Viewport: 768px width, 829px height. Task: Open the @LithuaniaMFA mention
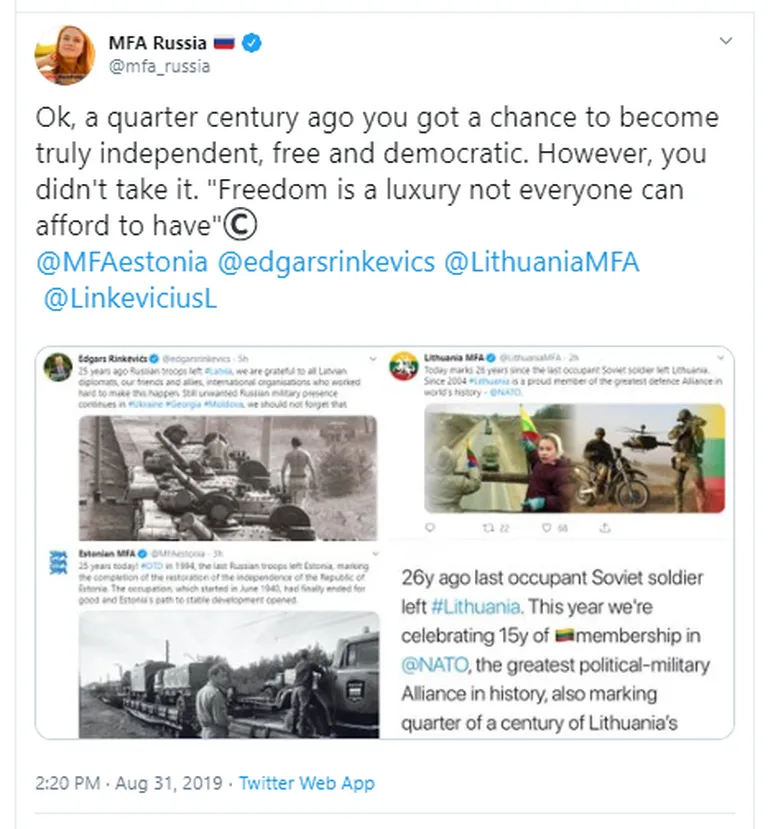(x=542, y=262)
